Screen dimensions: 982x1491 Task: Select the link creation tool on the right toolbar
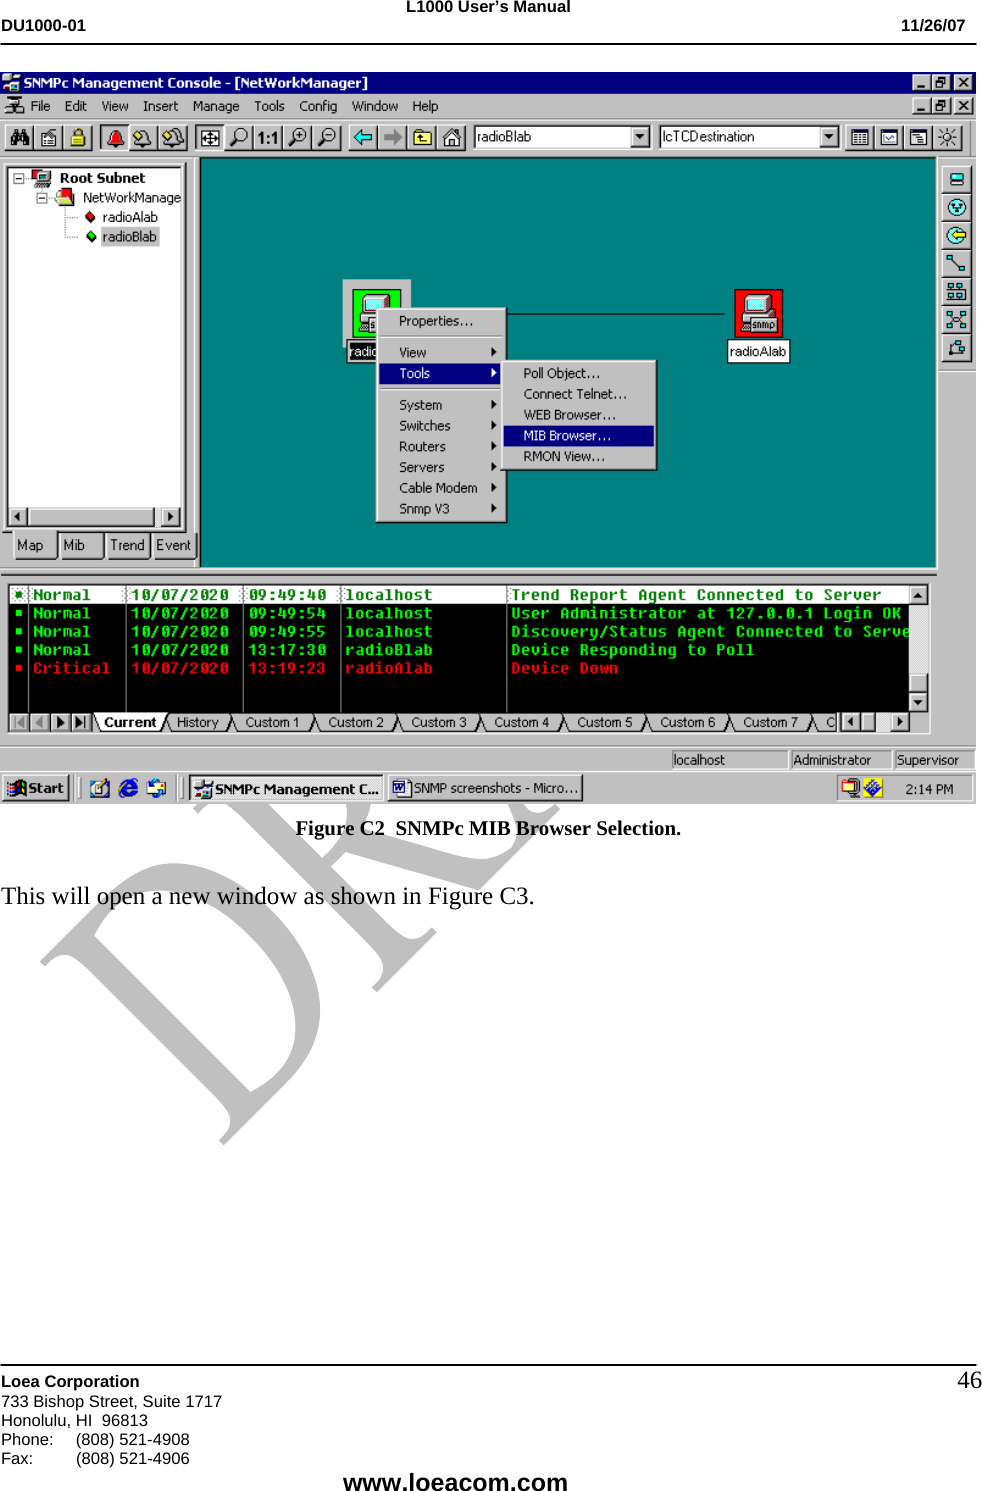(x=957, y=262)
